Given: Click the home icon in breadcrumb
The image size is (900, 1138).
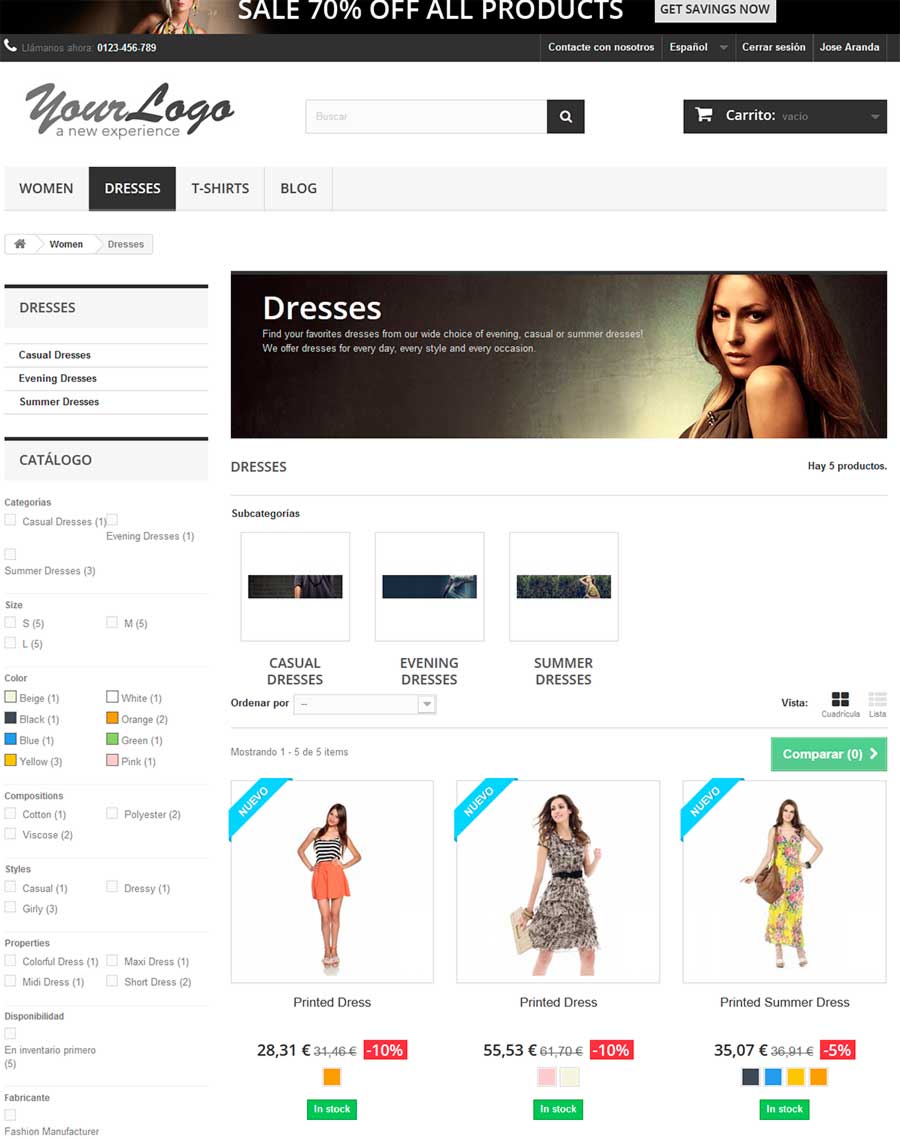Looking at the screenshot, I should point(18,243).
